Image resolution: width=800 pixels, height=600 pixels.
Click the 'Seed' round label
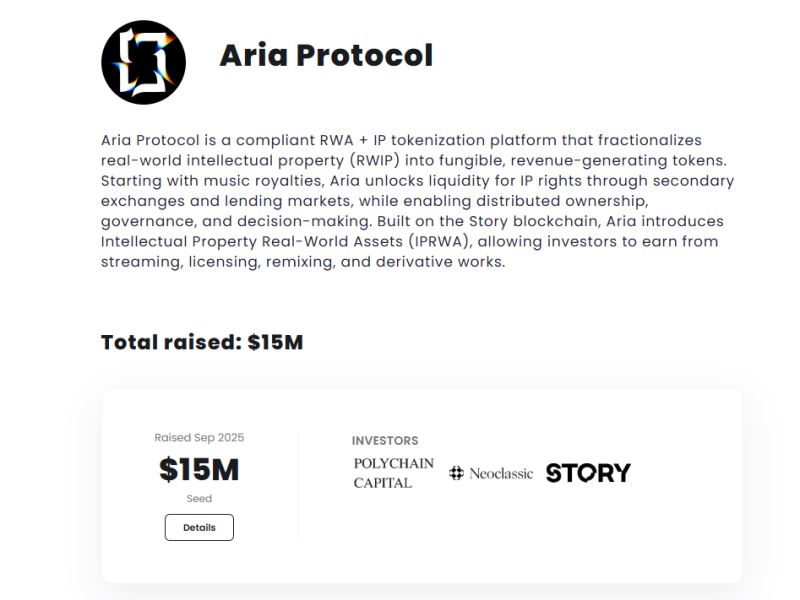[x=199, y=497]
